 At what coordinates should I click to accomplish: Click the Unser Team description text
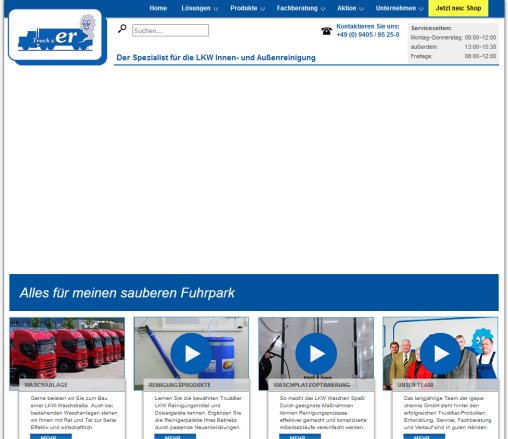(447, 413)
